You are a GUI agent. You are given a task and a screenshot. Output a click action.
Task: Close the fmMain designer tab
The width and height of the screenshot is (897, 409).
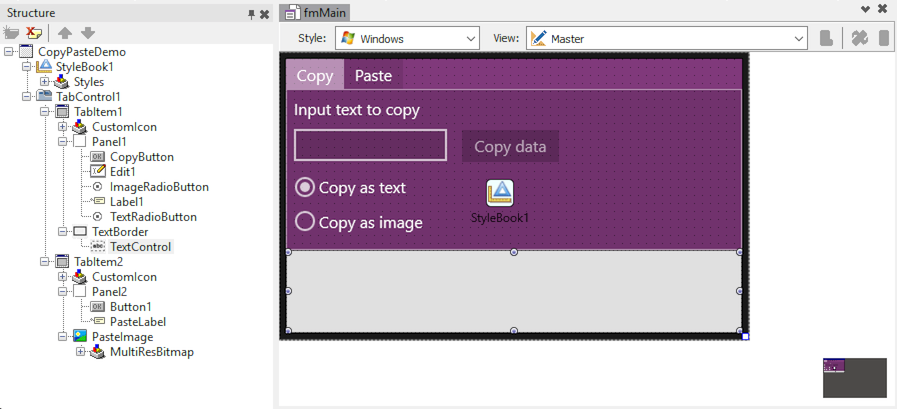[882, 9]
